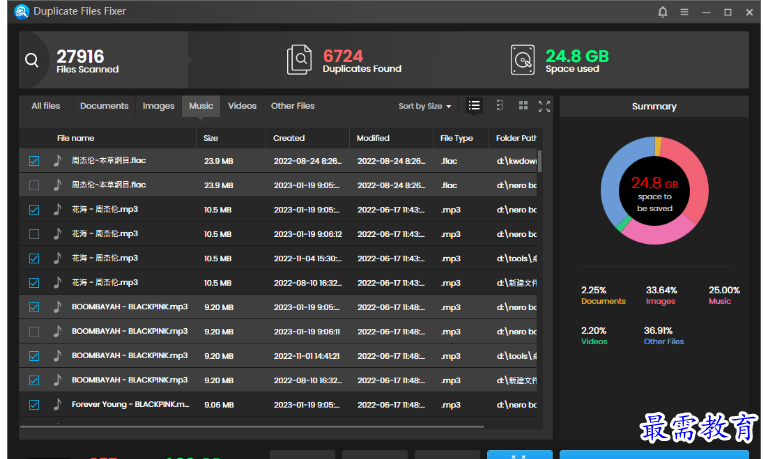Click music note icon of 花海 created 2022-11-04

57,258
